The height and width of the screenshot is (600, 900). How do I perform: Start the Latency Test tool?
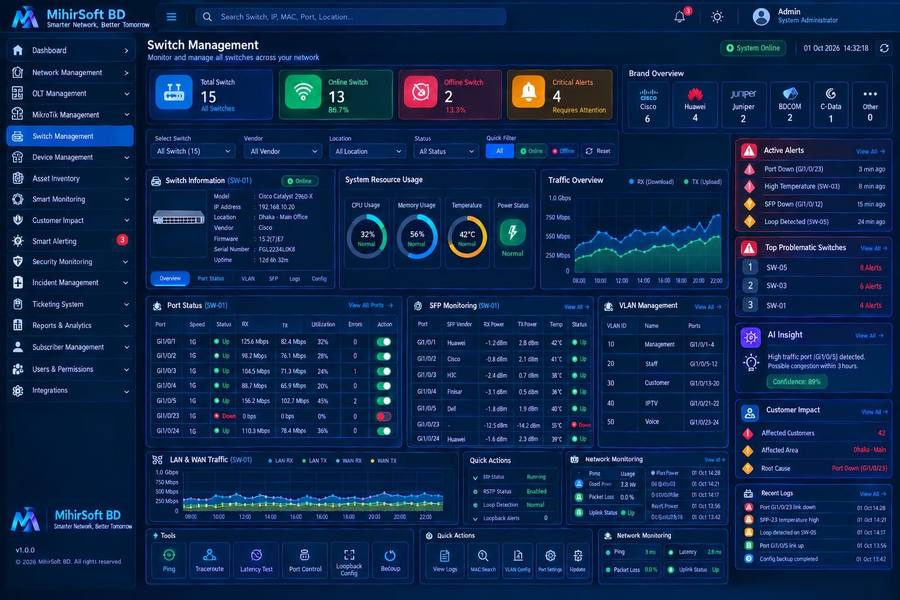click(256, 560)
